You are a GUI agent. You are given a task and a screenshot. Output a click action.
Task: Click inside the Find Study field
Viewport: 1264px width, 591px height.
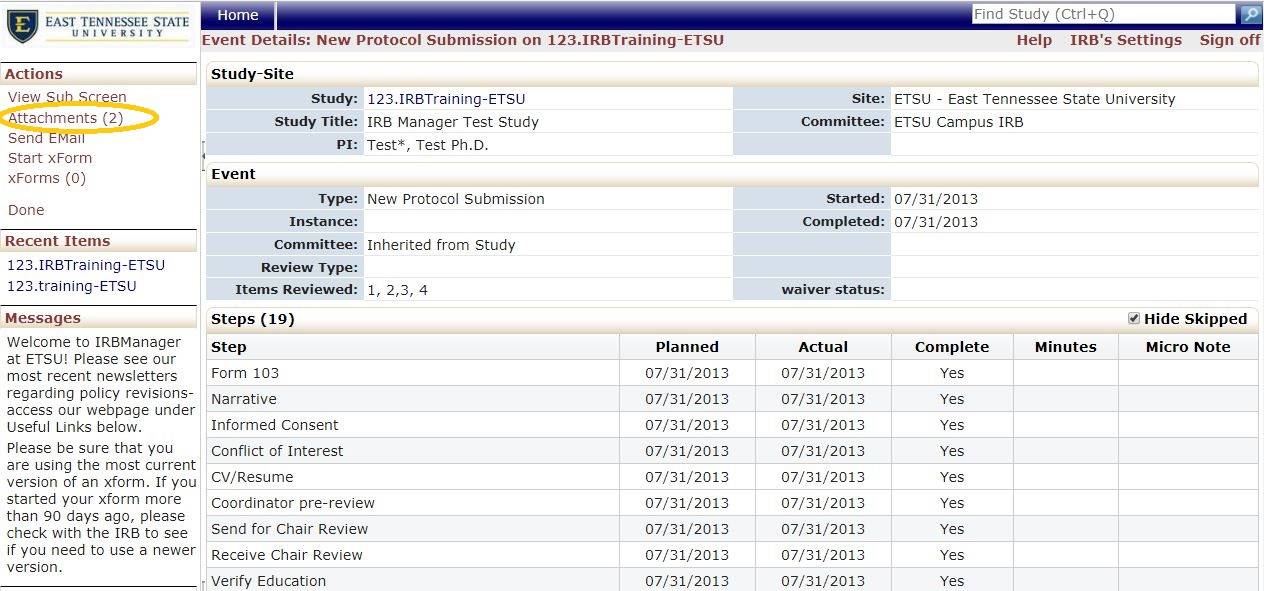pos(1102,14)
